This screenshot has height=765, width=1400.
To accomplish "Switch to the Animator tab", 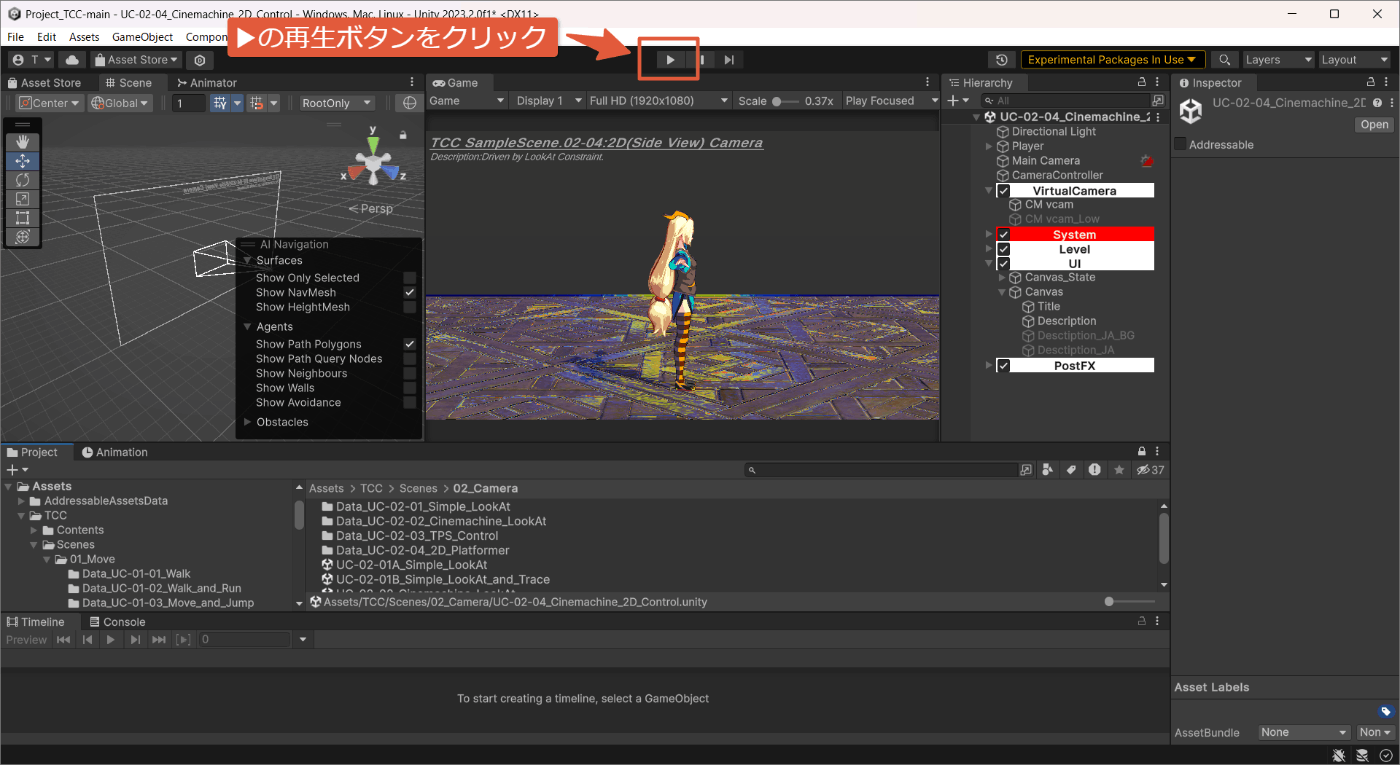I will pyautogui.click(x=206, y=83).
